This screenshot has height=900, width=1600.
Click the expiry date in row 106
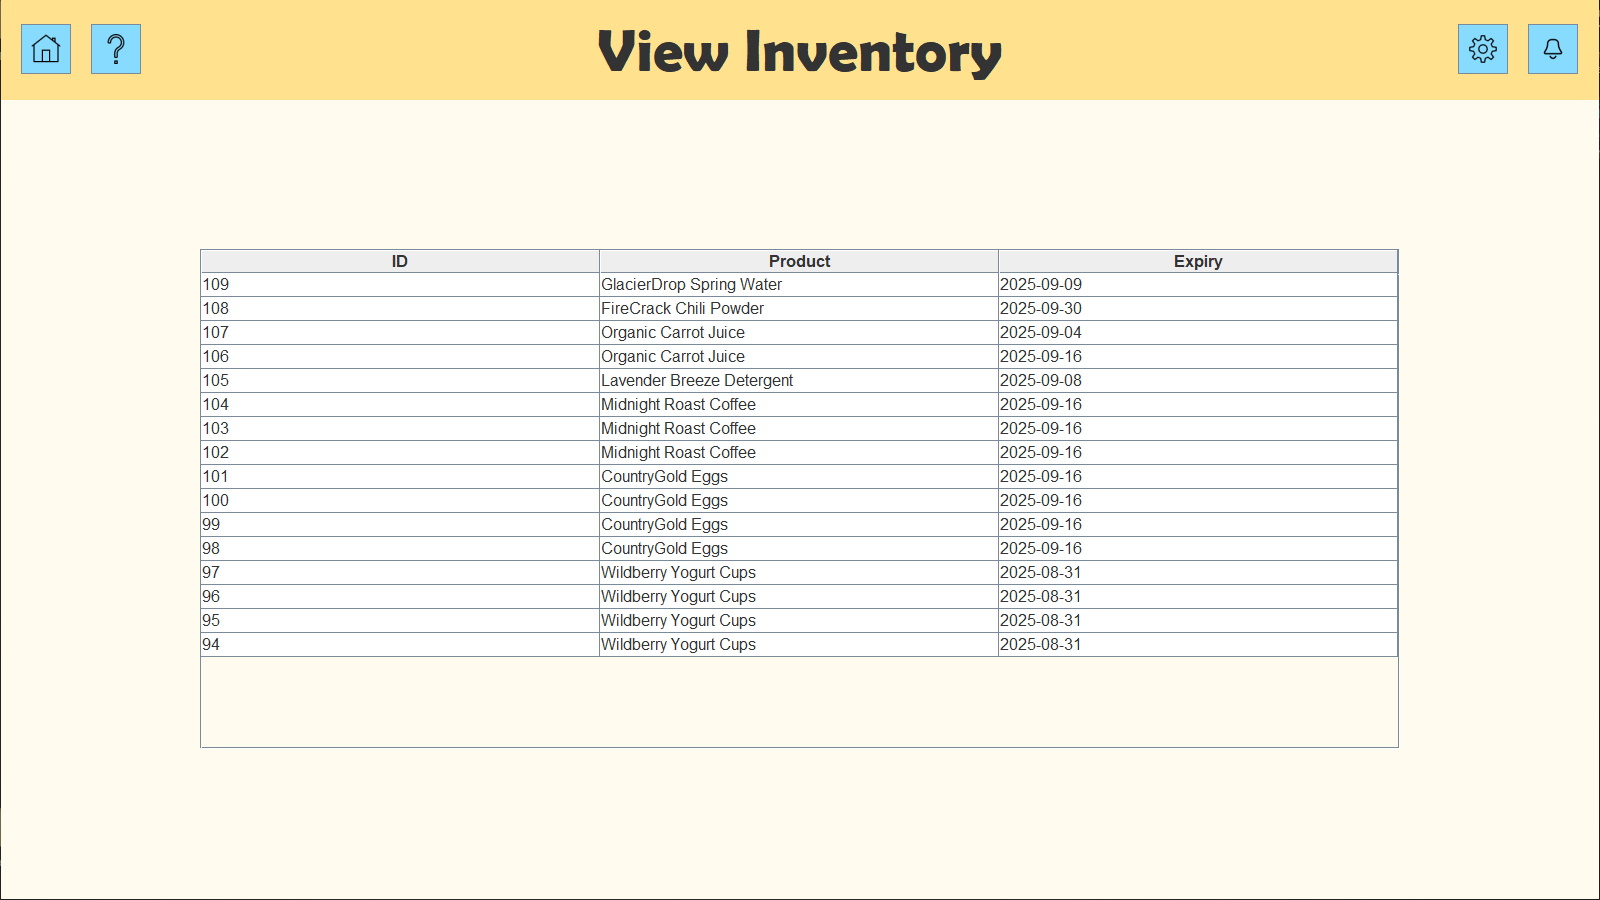click(x=1198, y=357)
